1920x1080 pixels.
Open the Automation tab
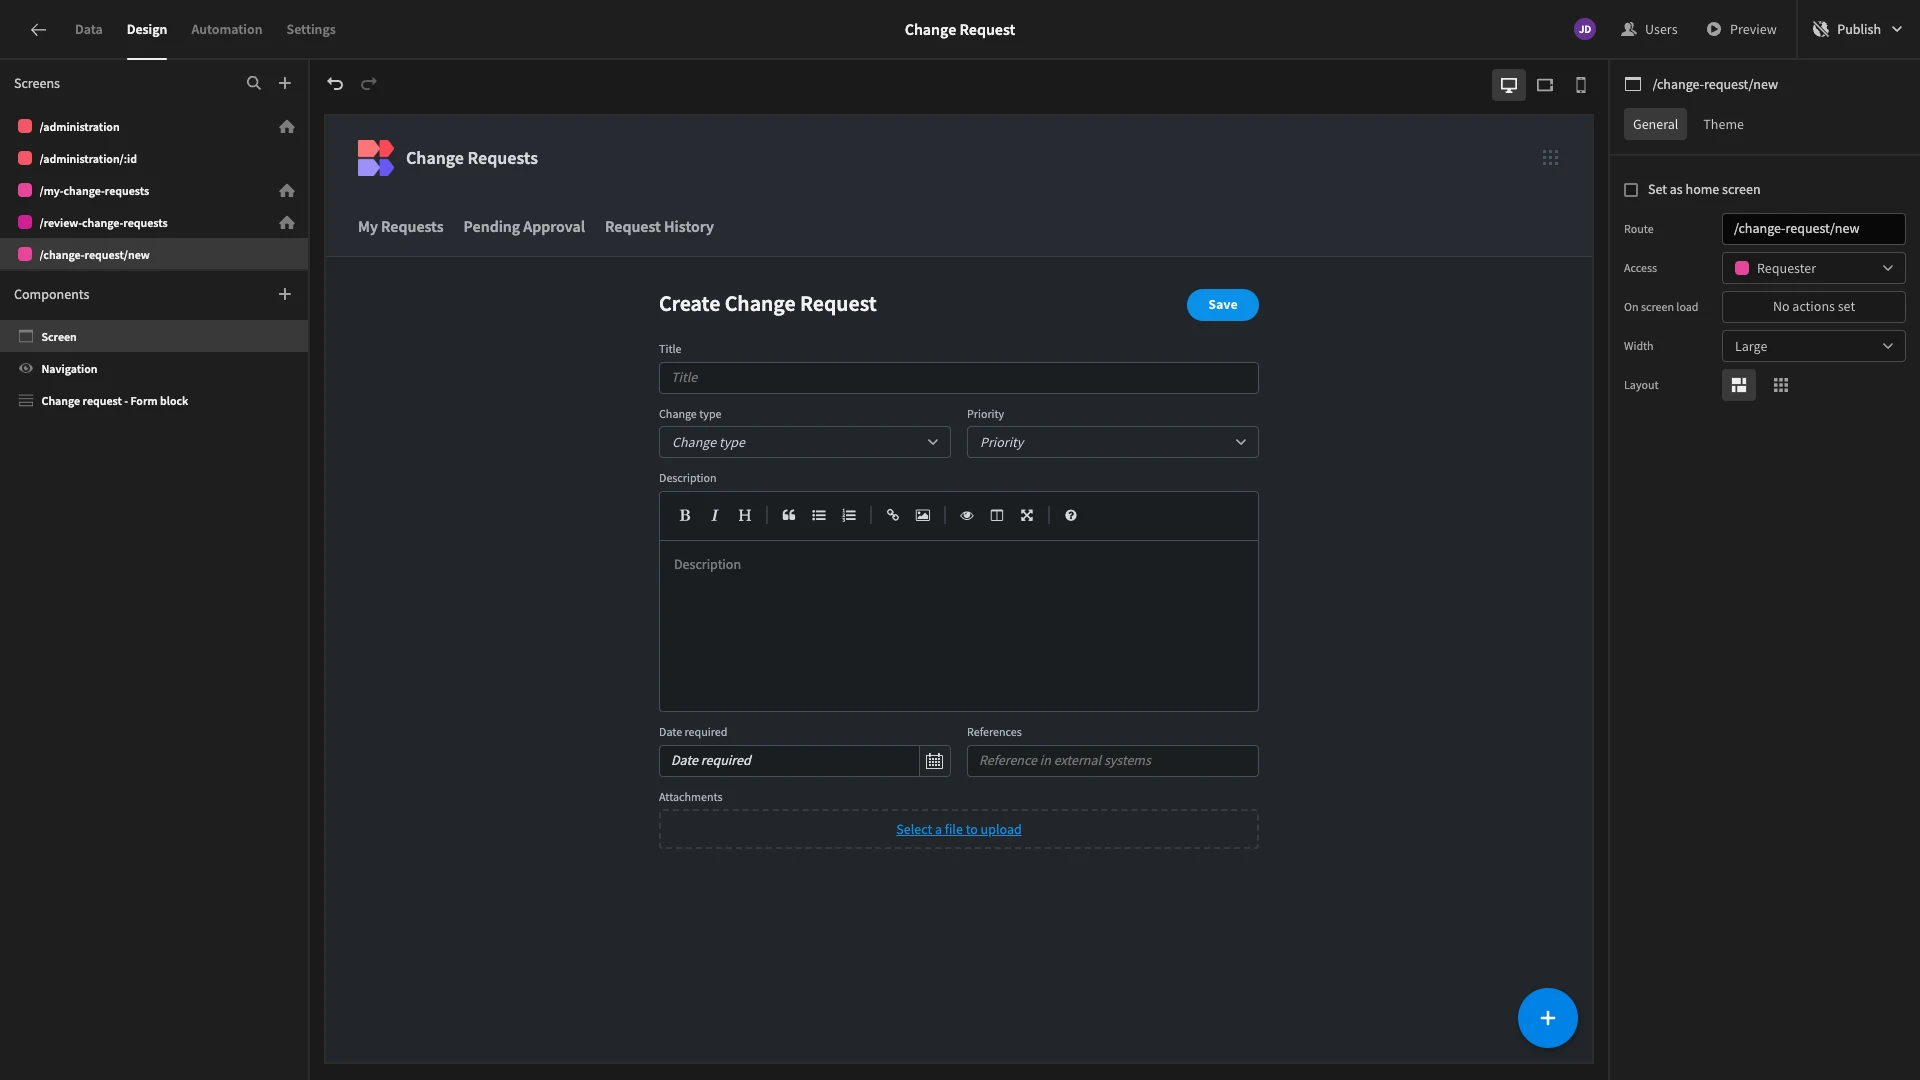click(x=227, y=30)
